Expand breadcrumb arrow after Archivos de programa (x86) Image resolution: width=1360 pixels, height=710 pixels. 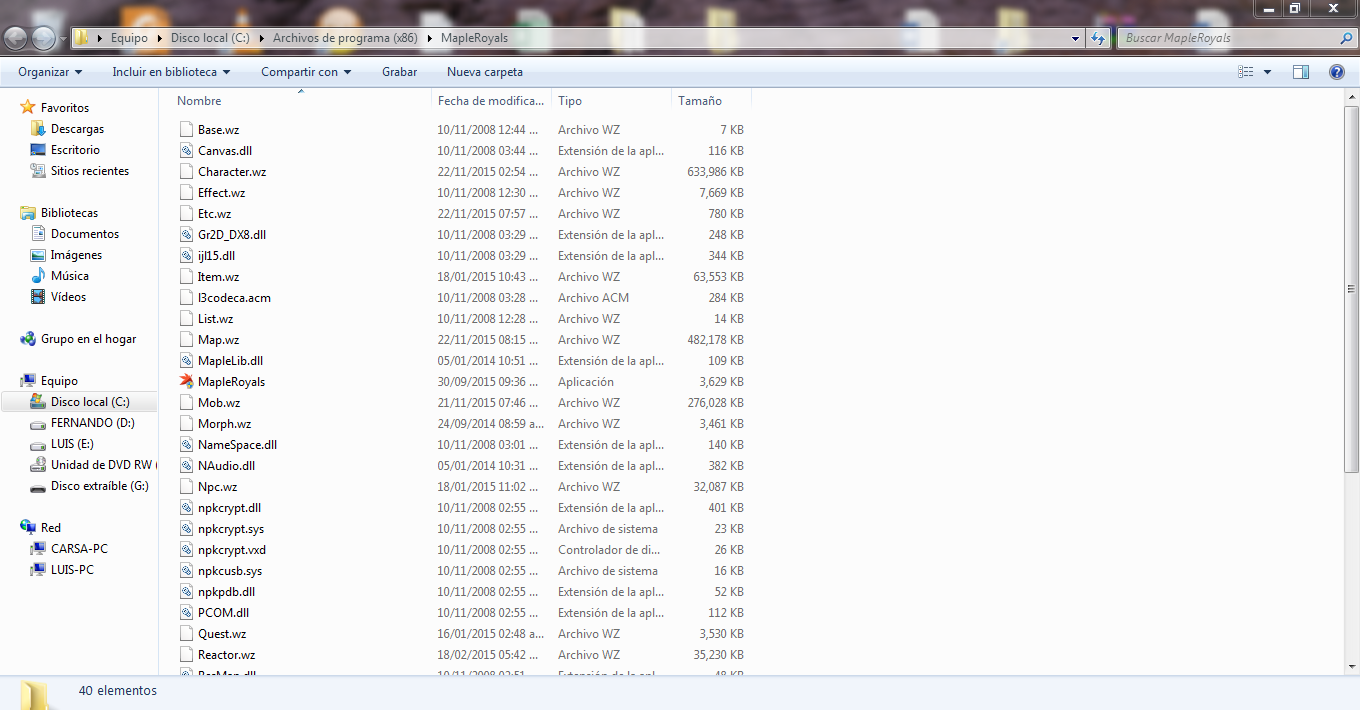click(429, 38)
